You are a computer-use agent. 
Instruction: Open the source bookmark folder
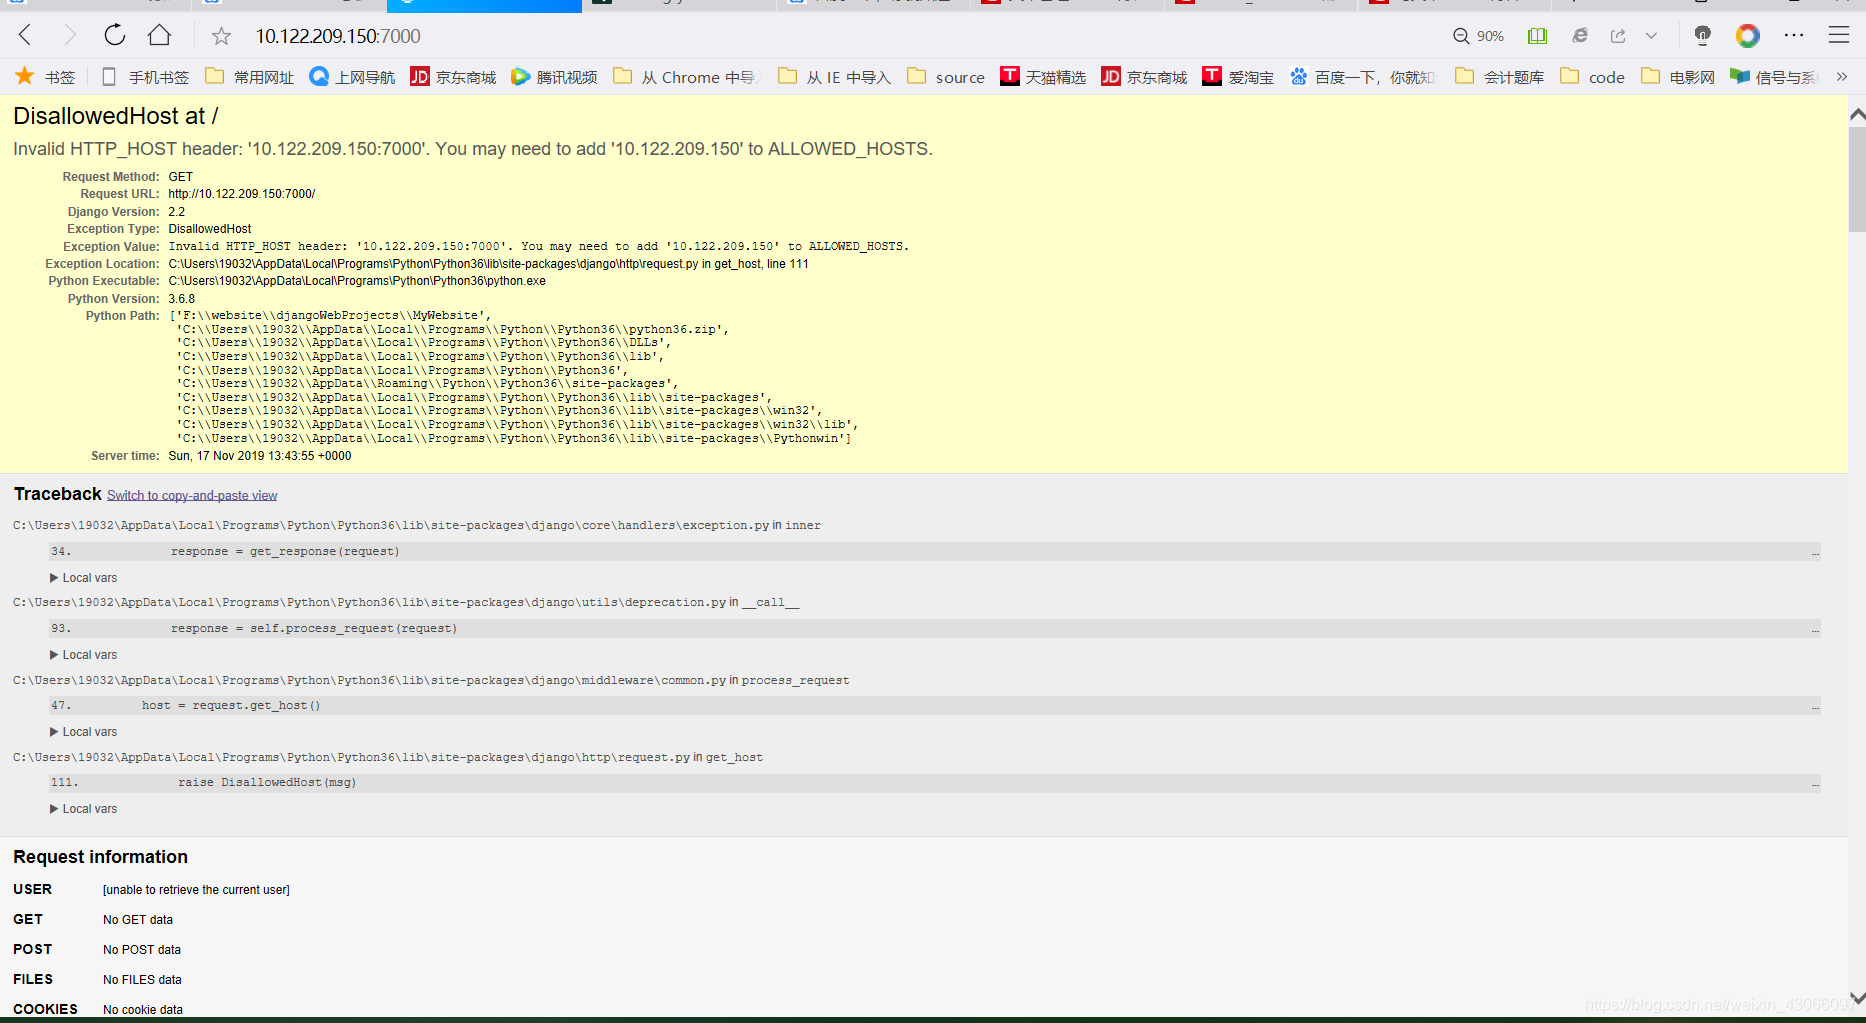click(x=946, y=77)
